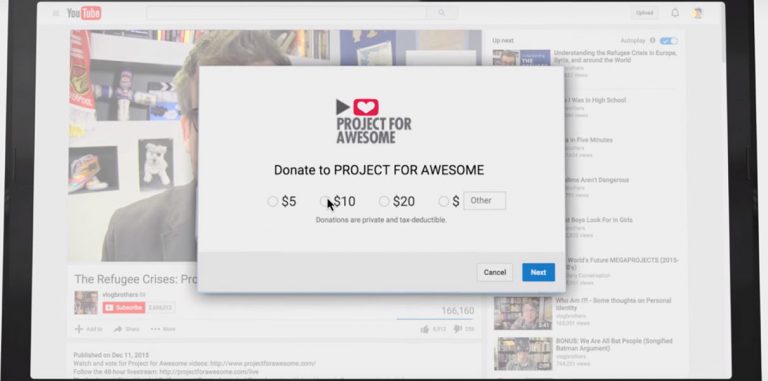Like the video with thumbs up
The width and height of the screenshot is (768, 381).
[x=425, y=329]
